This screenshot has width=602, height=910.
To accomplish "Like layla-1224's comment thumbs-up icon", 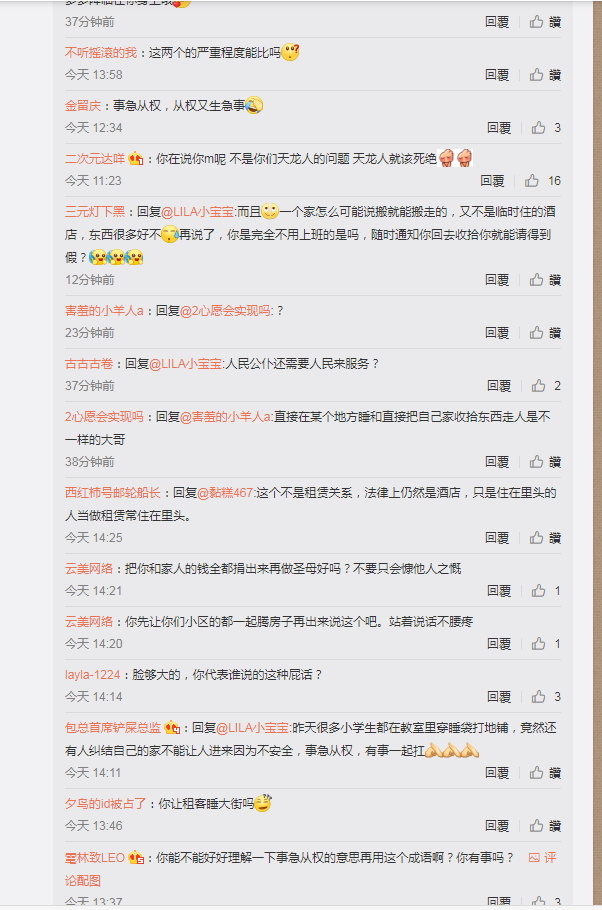I will tap(539, 696).
